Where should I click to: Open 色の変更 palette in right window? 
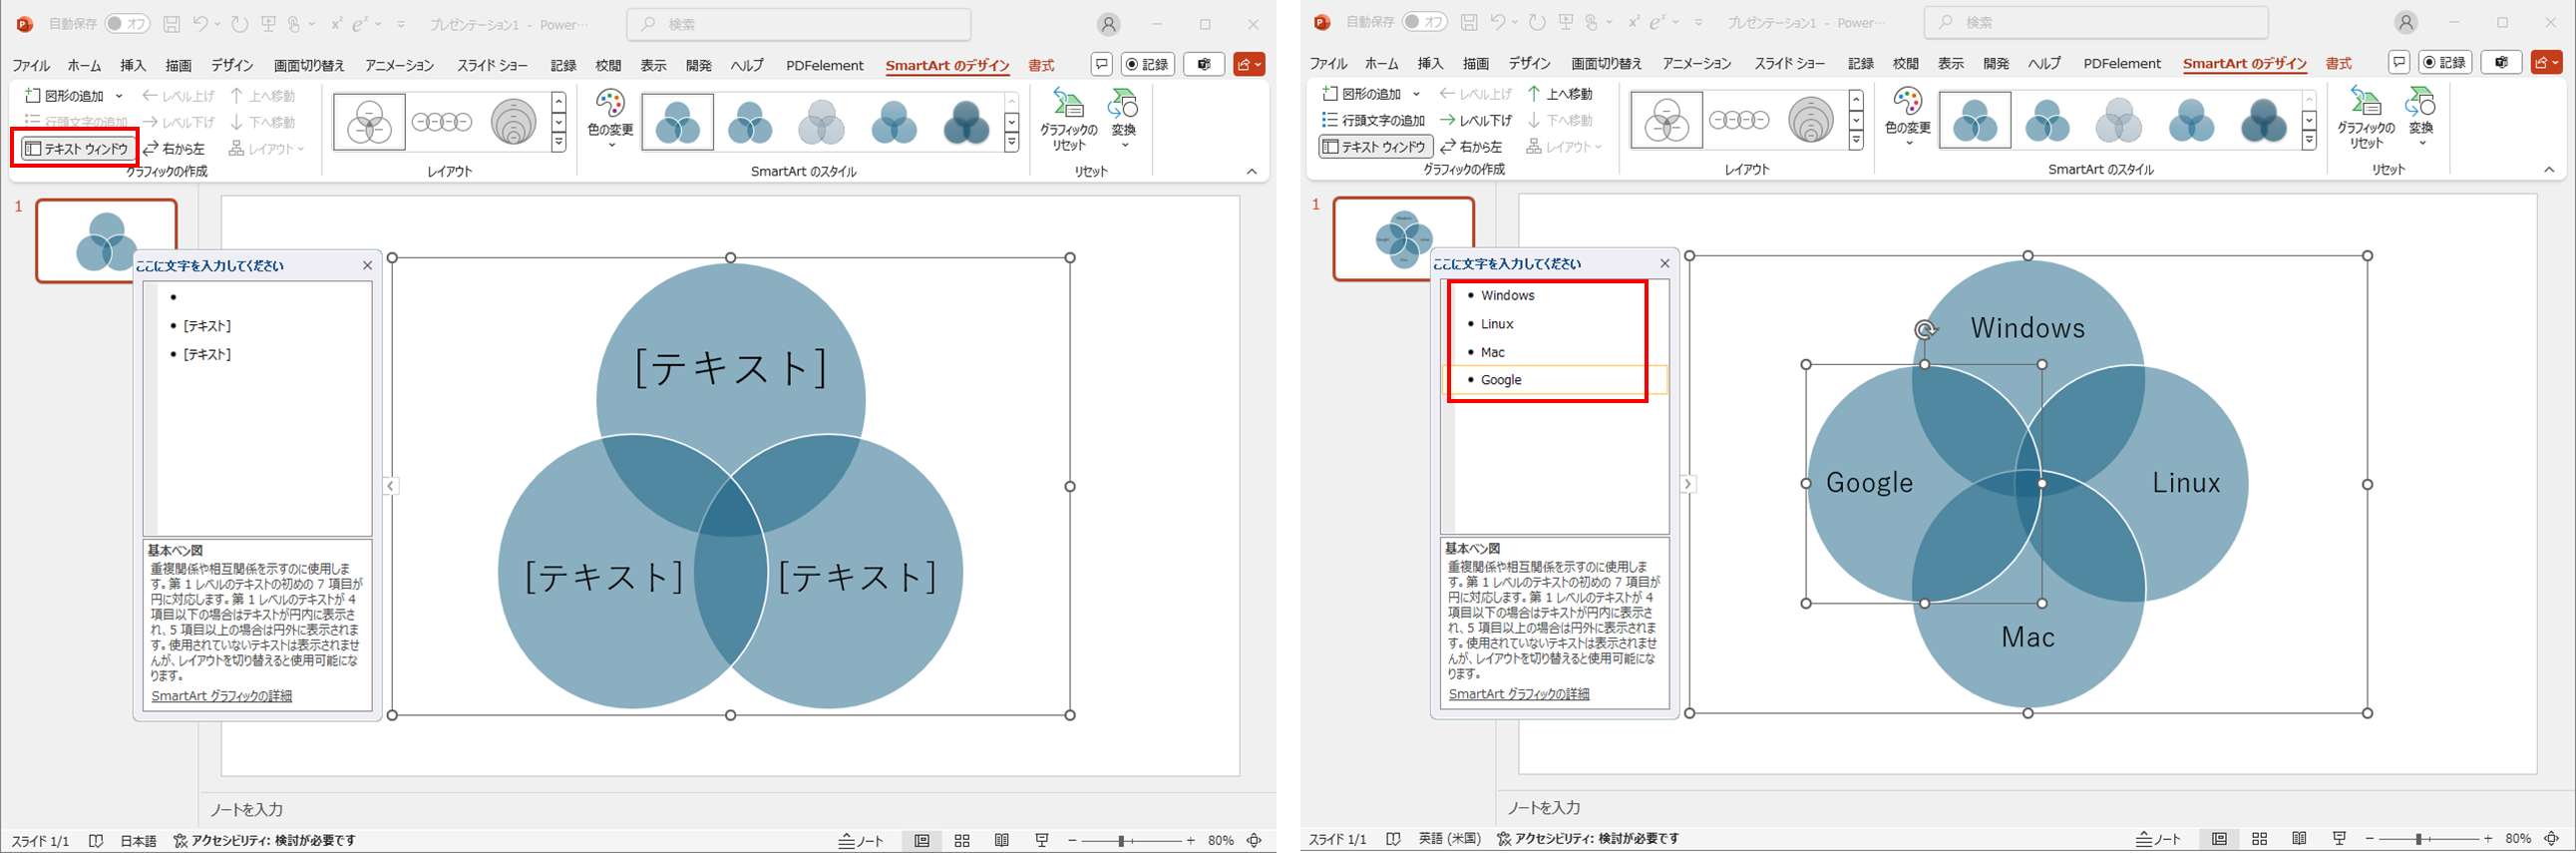pyautogui.click(x=1908, y=116)
